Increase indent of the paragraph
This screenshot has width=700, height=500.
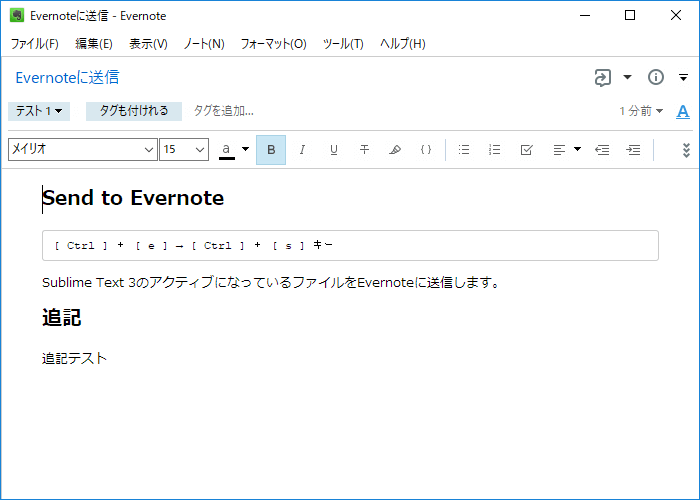[633, 150]
